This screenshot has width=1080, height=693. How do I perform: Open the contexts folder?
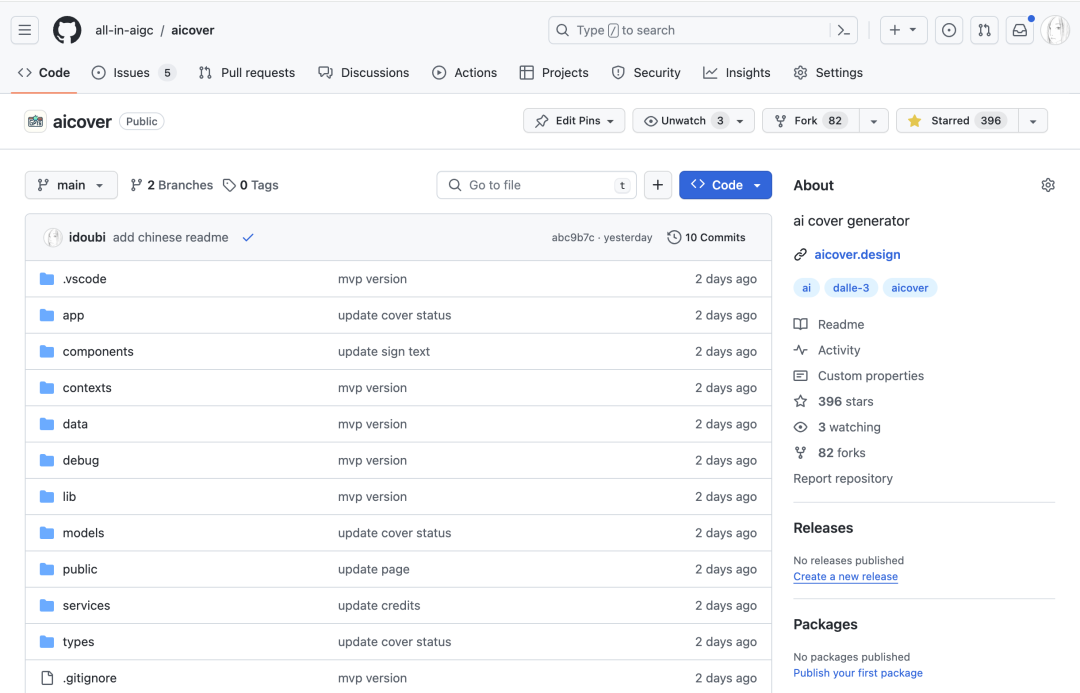[87, 388]
